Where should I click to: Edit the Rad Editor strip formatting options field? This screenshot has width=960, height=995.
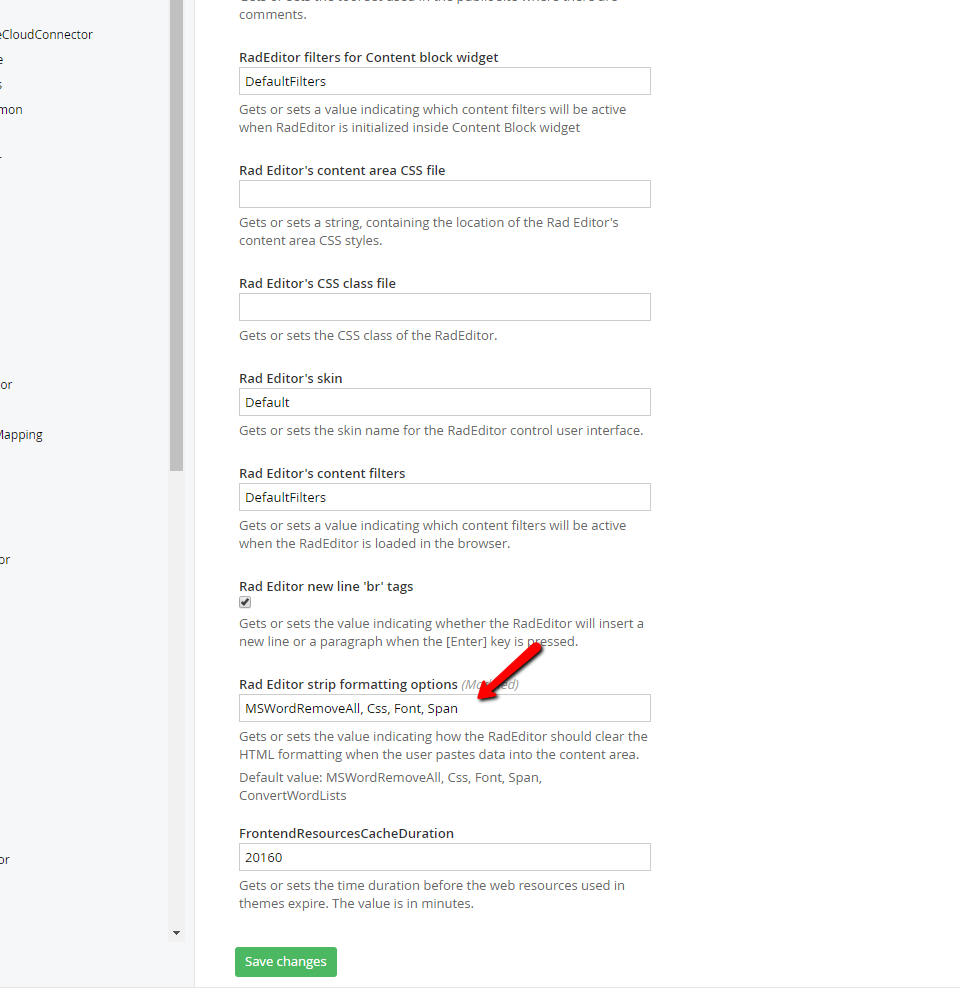445,708
